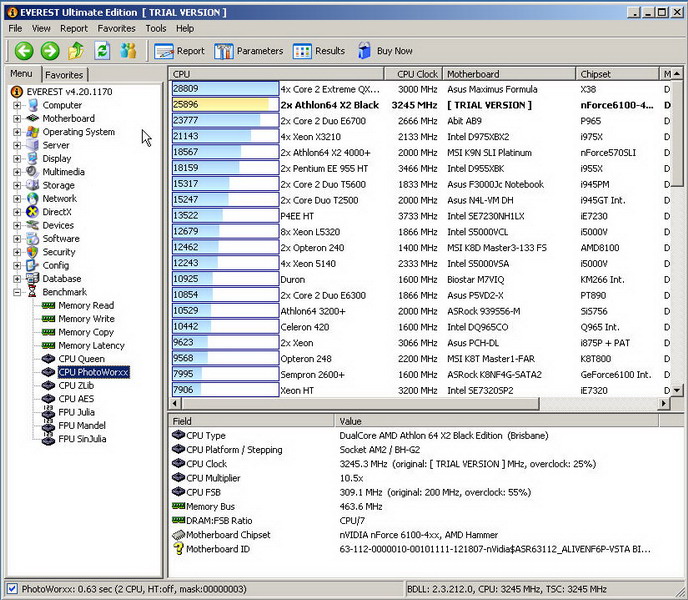
Task: Toggle the PhotoWorxx status bar checkbox
Action: 11,589
